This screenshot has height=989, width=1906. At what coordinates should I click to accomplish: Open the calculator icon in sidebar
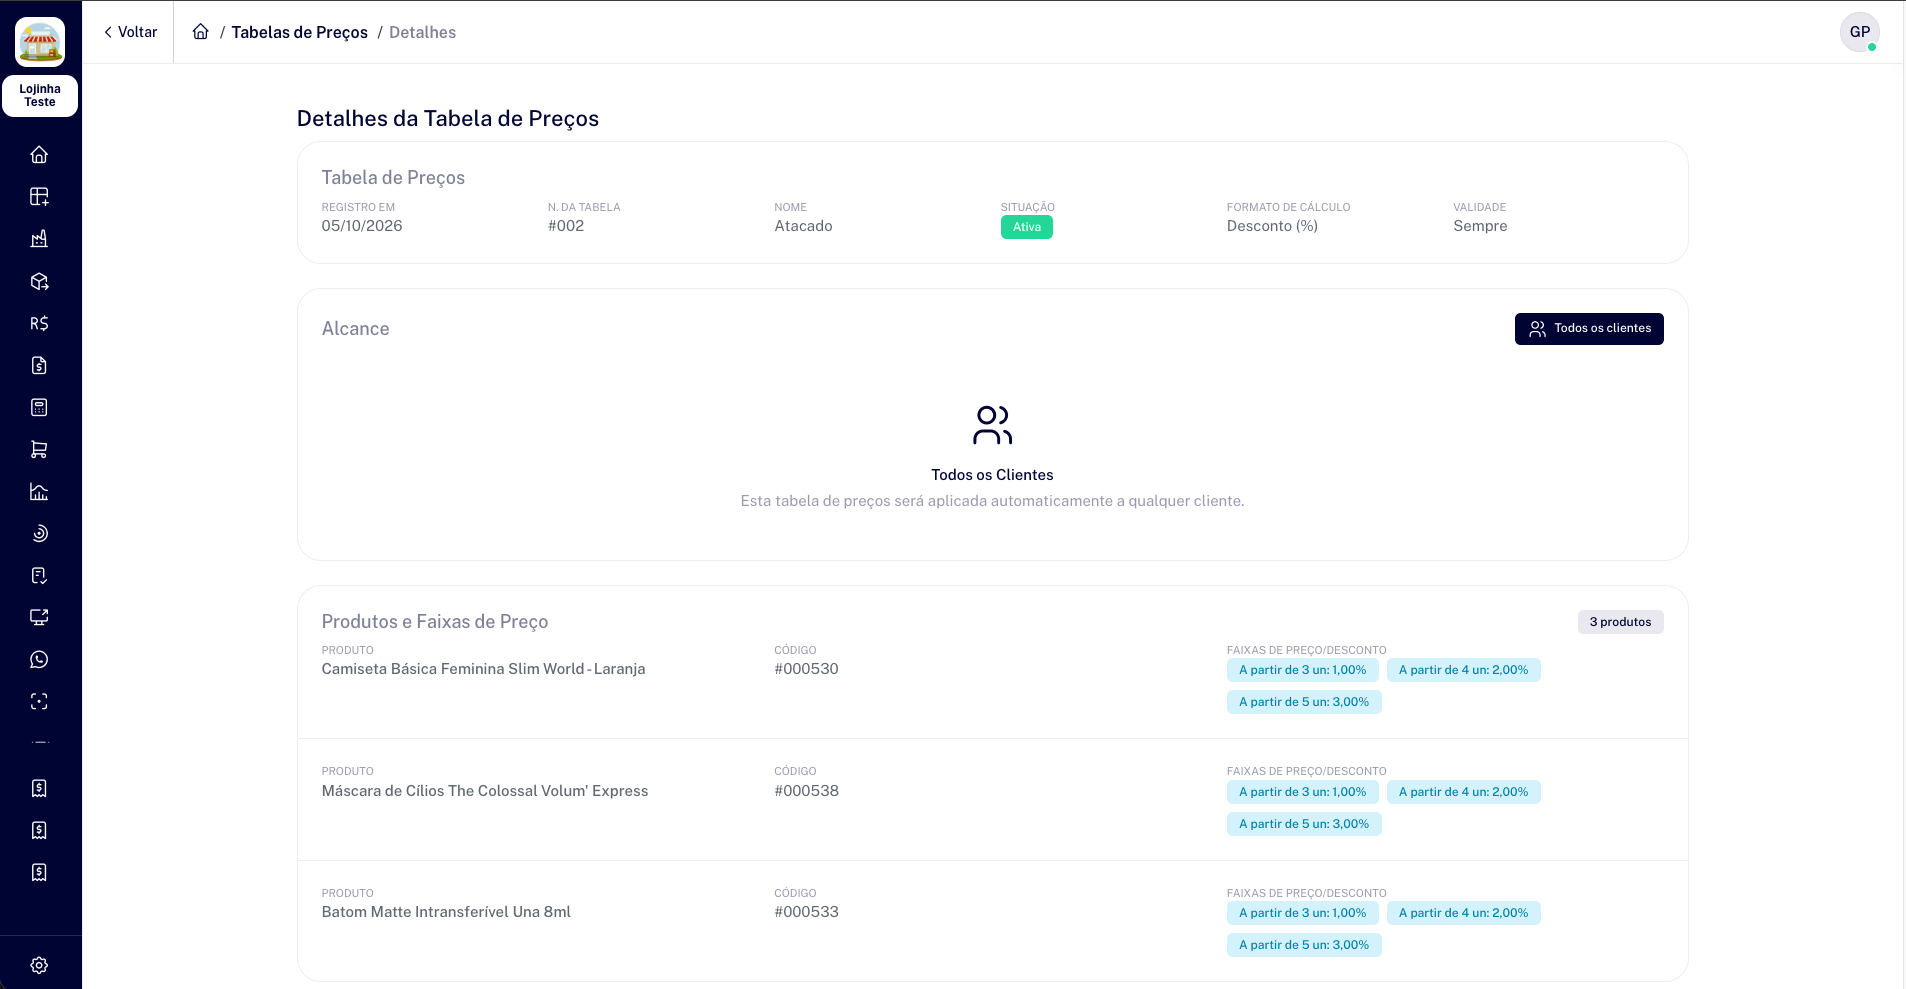click(39, 407)
